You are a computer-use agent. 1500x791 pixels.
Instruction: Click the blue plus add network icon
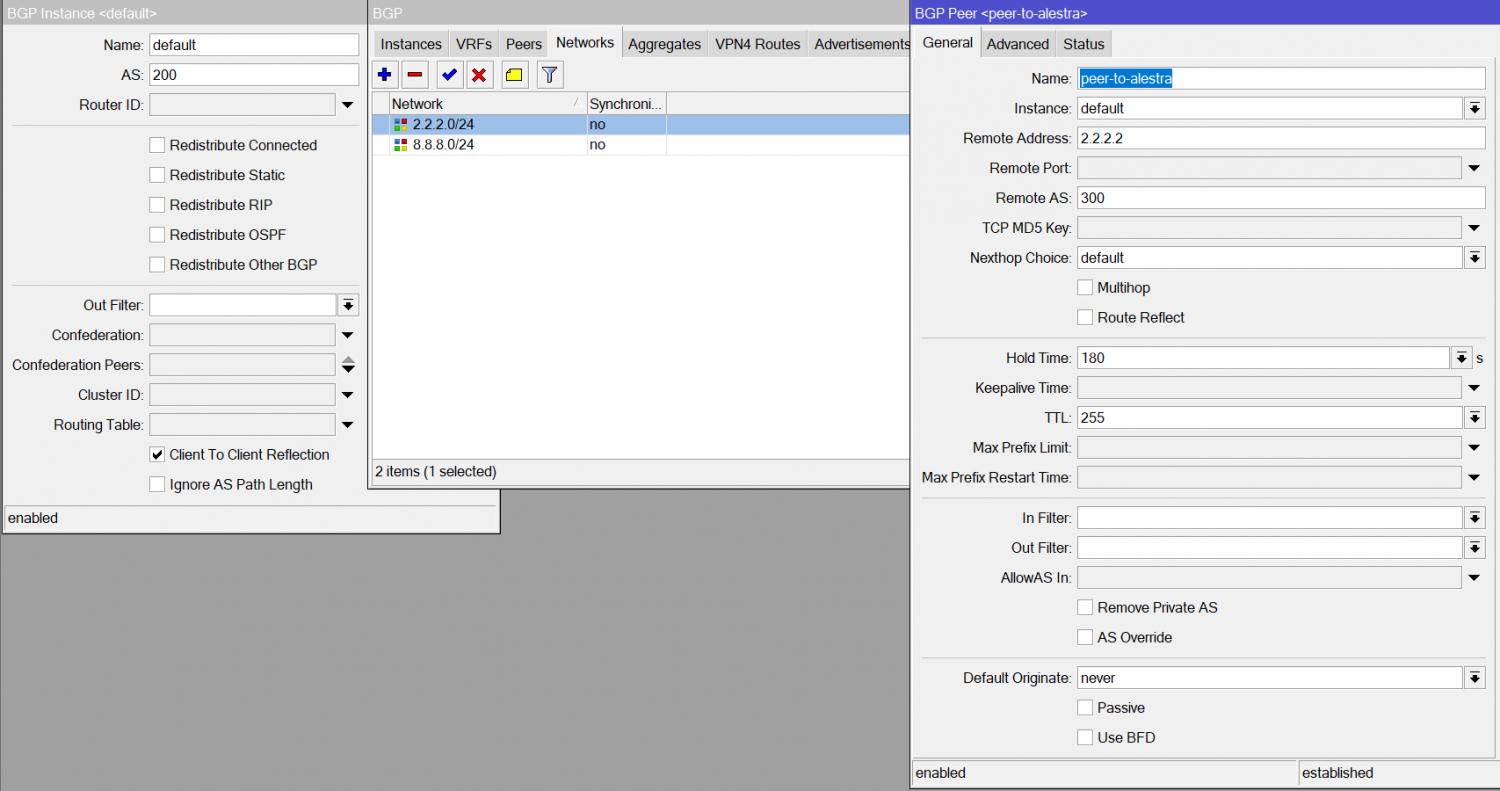coord(384,75)
